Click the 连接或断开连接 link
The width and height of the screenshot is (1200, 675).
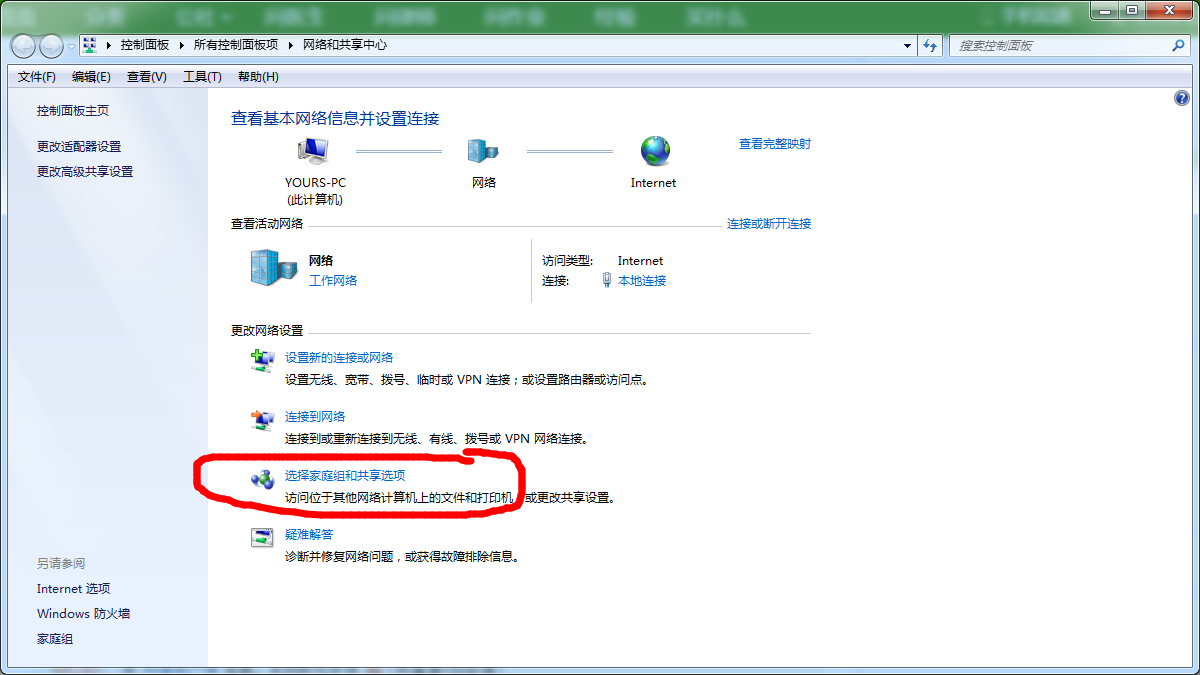click(x=769, y=224)
